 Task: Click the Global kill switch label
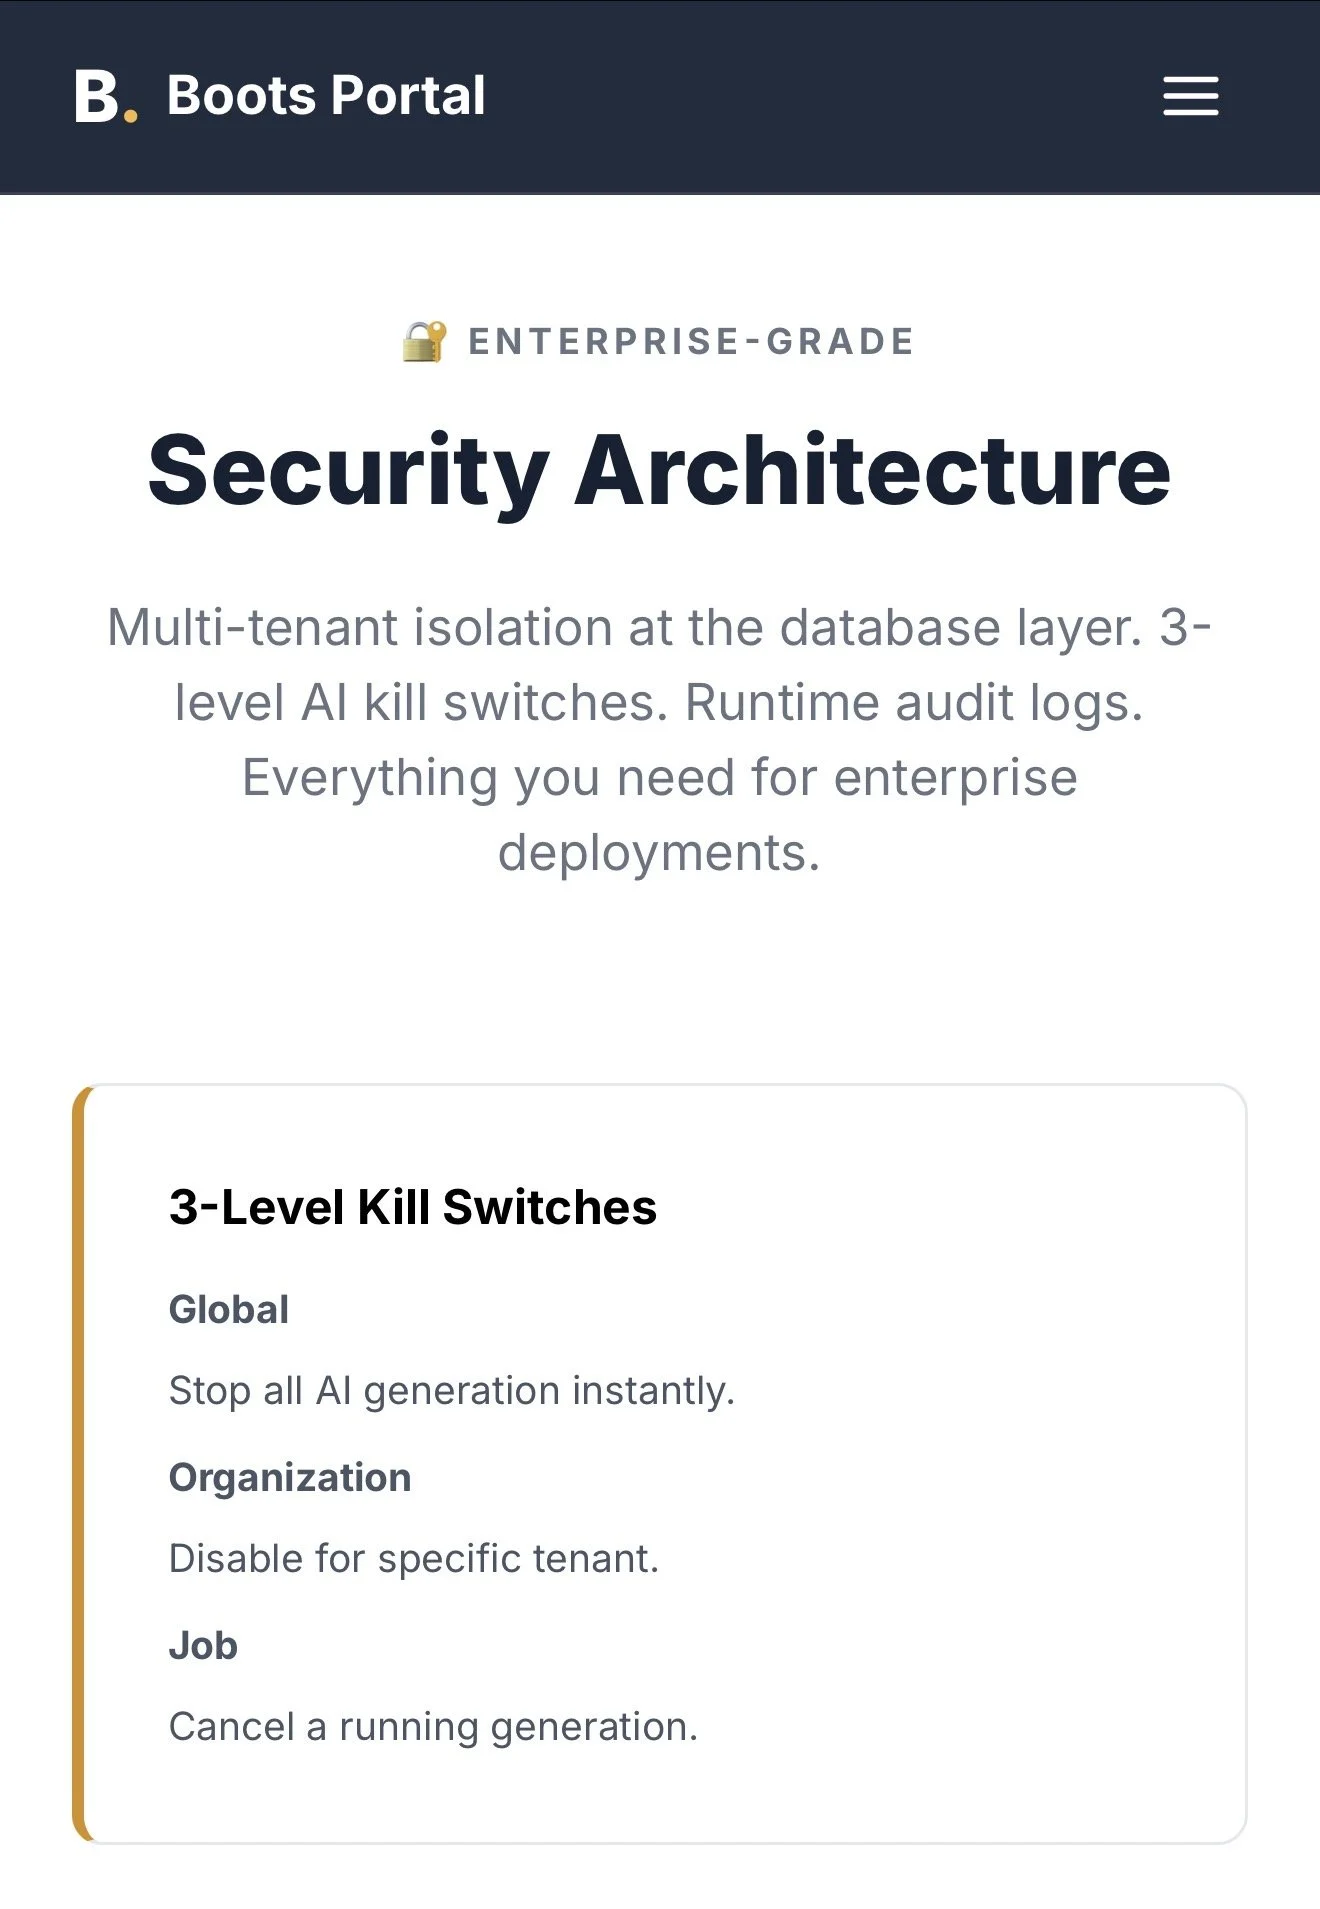(x=229, y=1309)
